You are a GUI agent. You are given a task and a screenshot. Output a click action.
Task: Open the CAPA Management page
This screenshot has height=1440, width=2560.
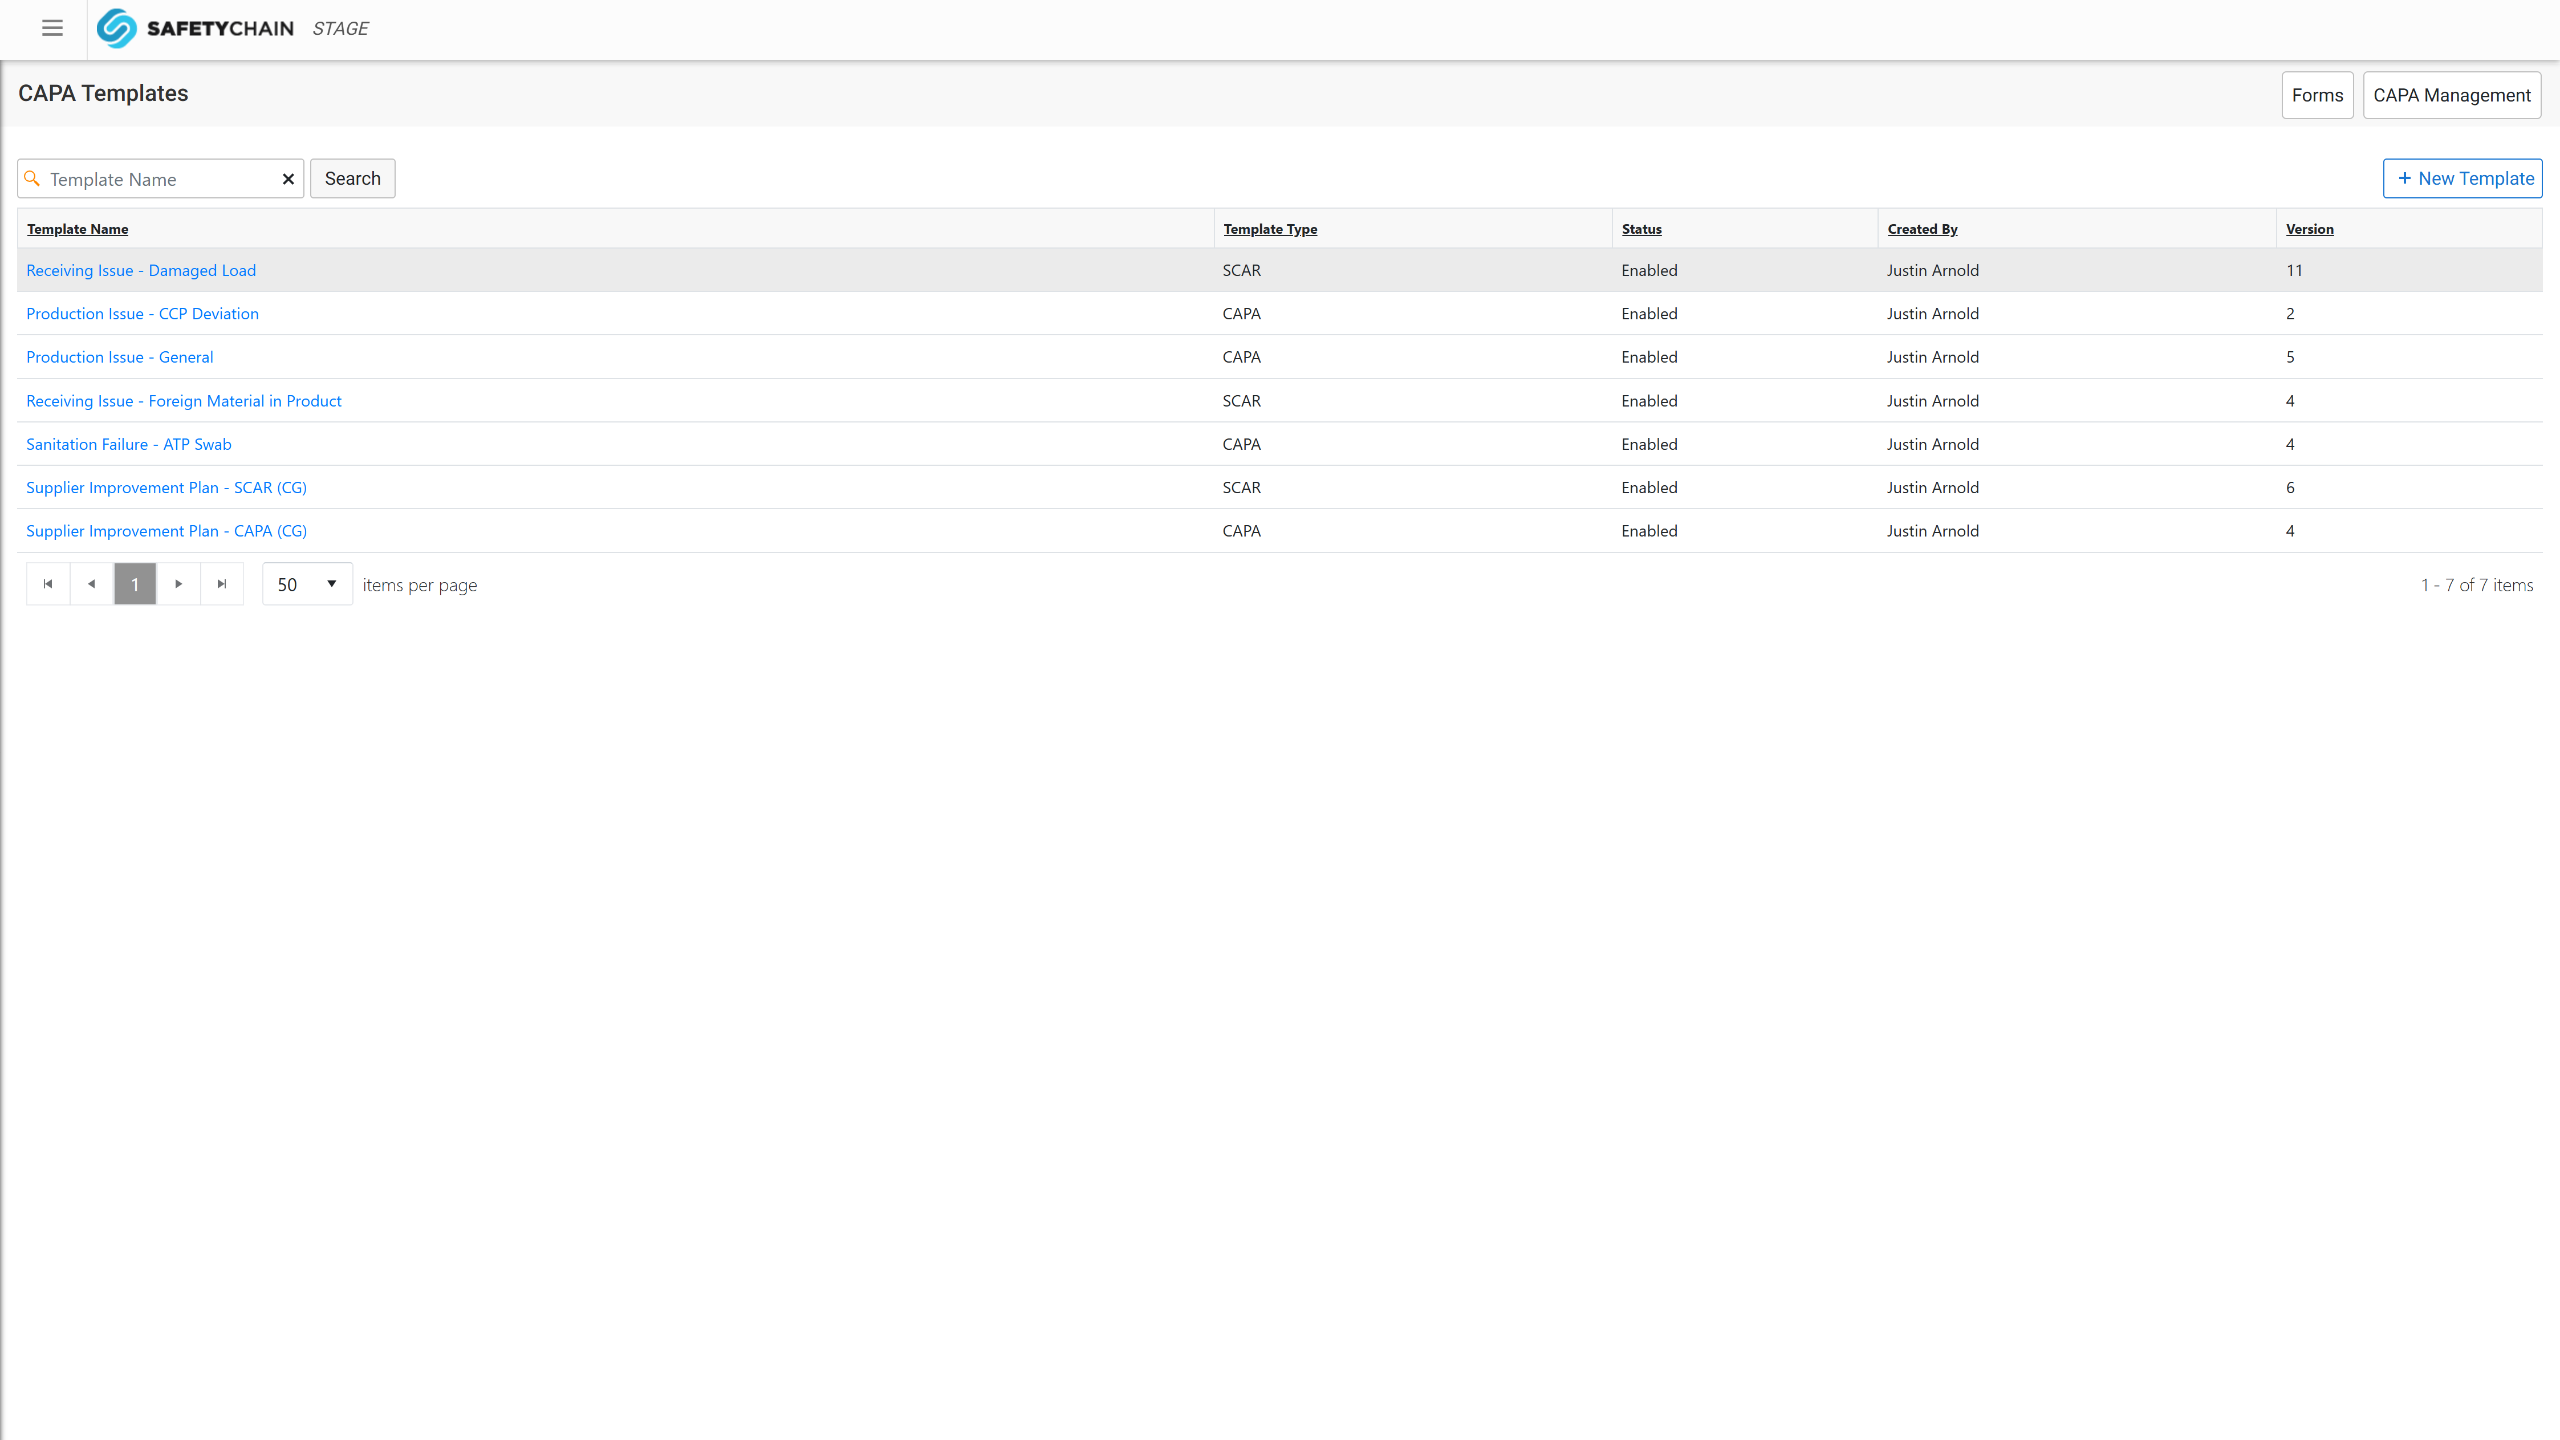[x=2451, y=95]
